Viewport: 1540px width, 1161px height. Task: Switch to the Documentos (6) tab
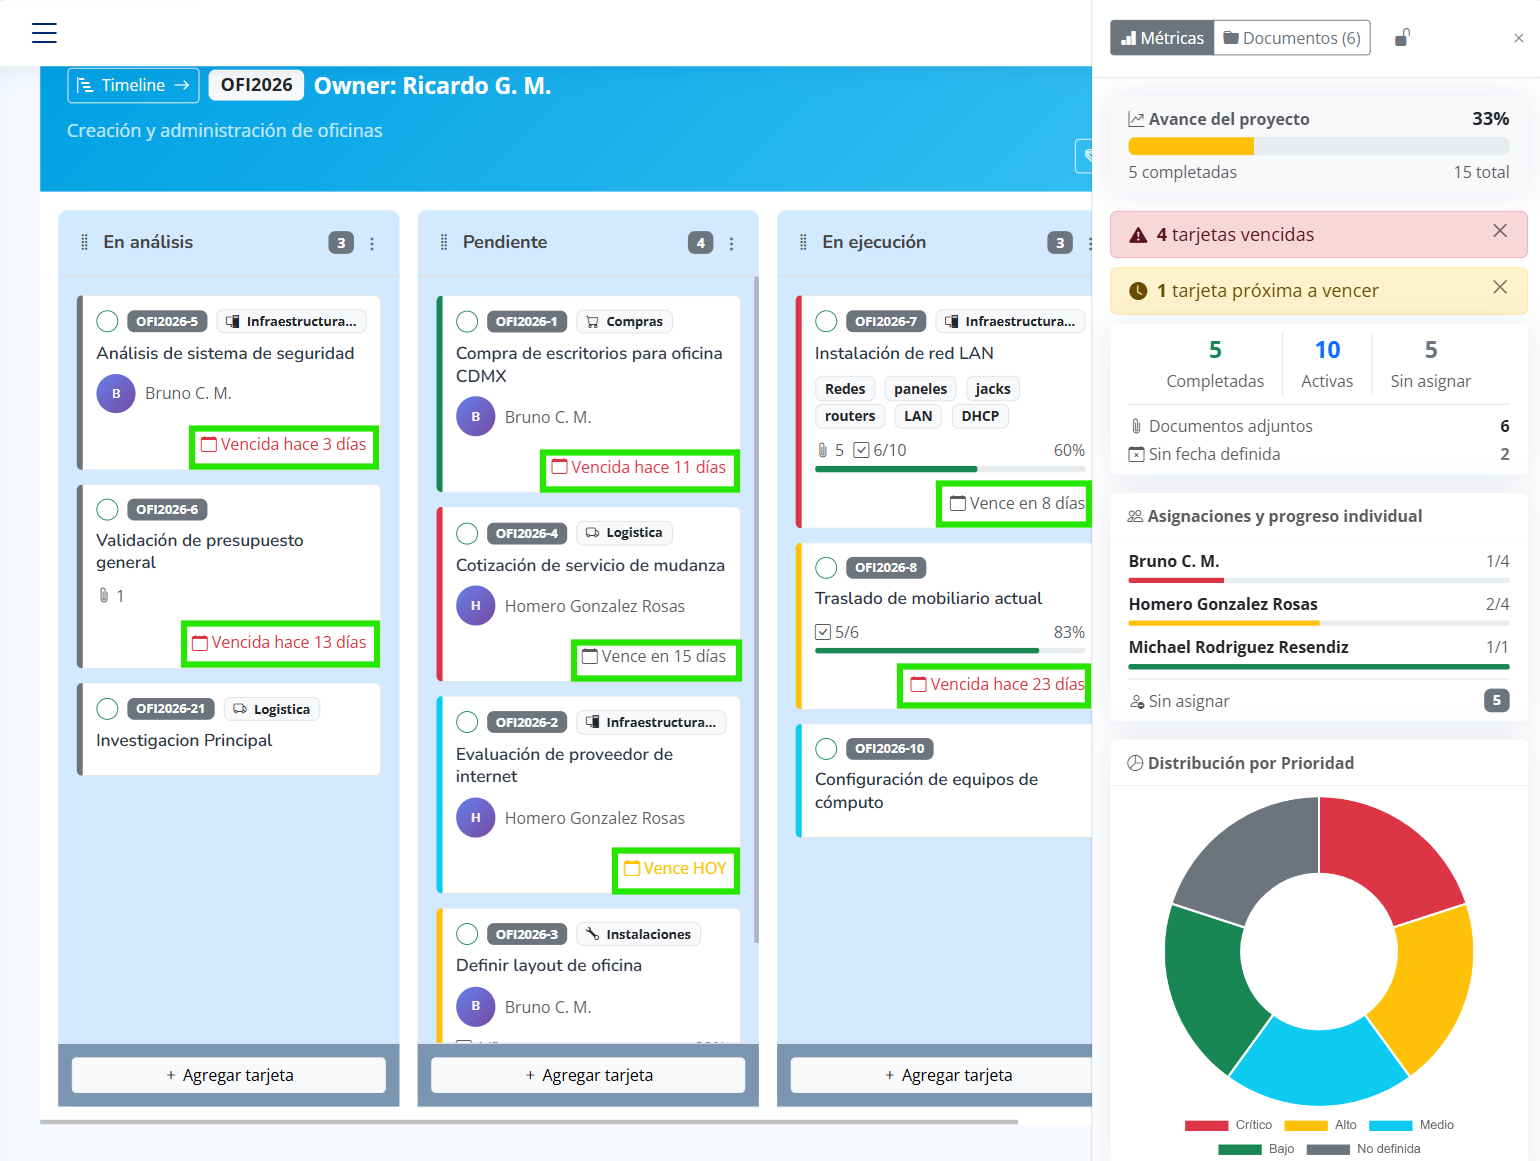pos(1291,38)
